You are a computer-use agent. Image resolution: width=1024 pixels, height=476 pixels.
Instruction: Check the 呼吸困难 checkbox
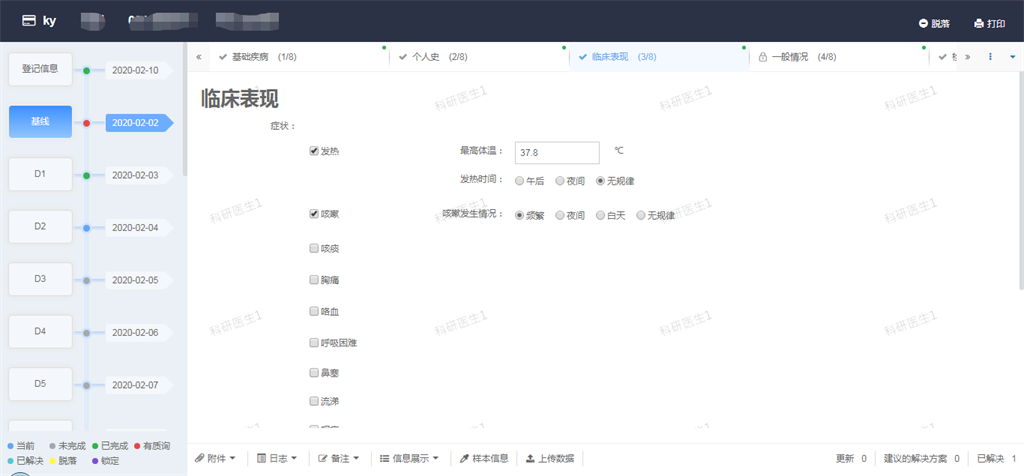click(x=314, y=342)
